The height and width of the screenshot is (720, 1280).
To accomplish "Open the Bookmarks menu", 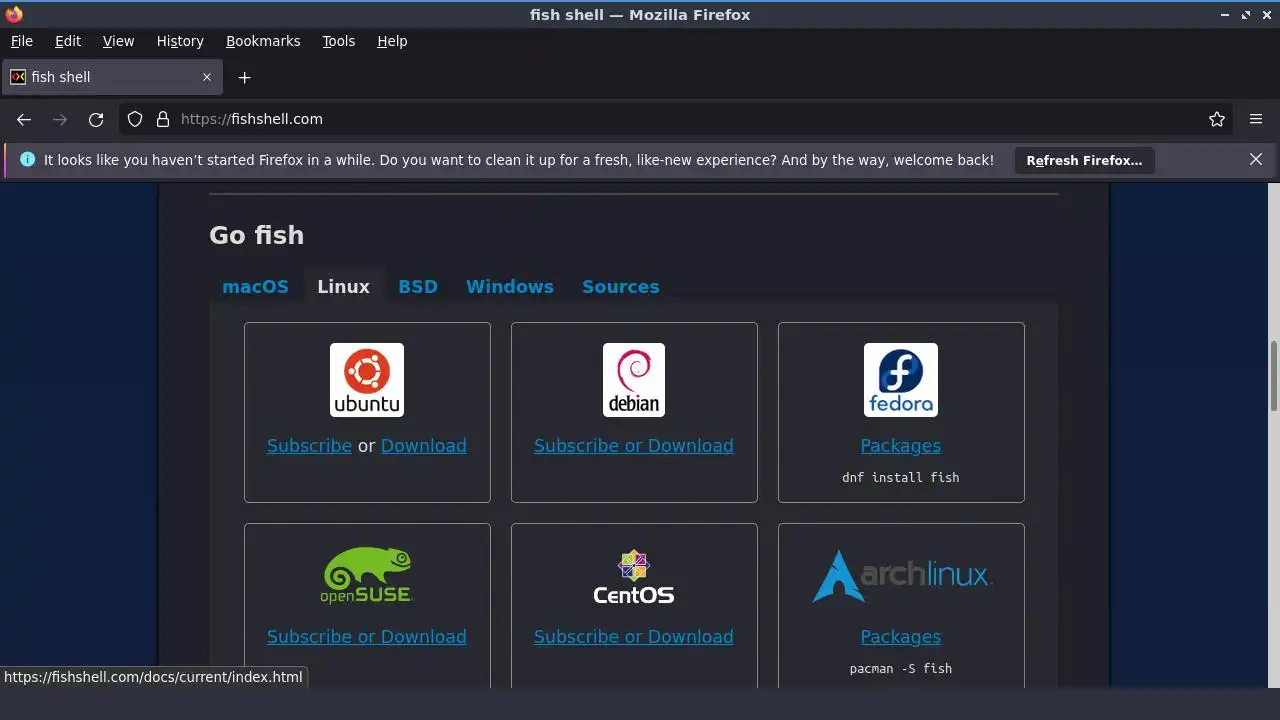I will click(263, 41).
